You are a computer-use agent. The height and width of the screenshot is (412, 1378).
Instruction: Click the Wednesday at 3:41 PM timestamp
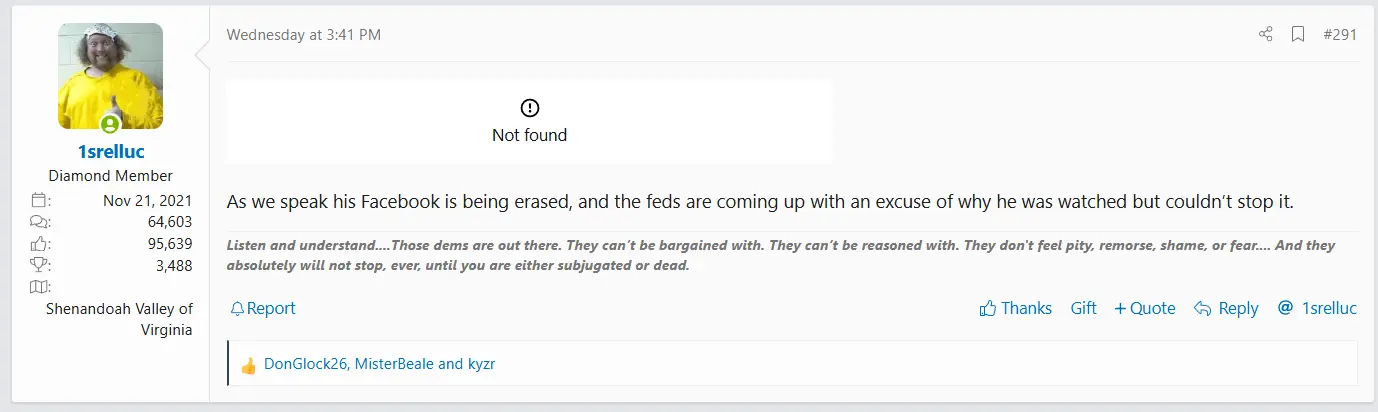pos(303,35)
